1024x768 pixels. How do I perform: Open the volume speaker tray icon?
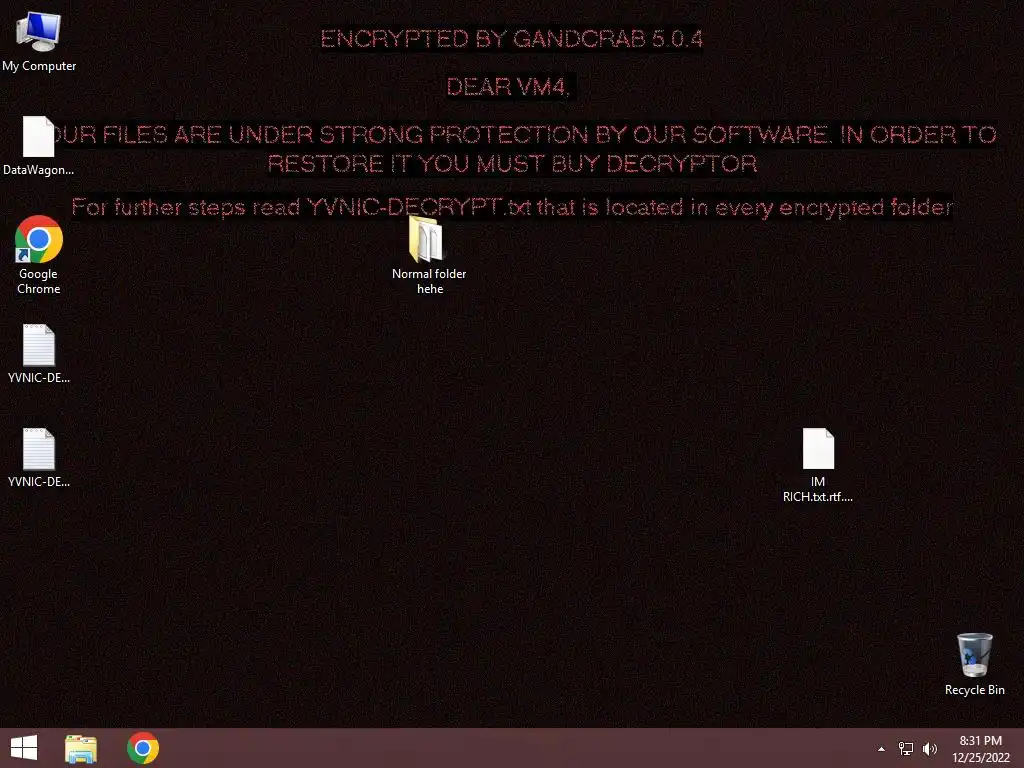(x=929, y=749)
